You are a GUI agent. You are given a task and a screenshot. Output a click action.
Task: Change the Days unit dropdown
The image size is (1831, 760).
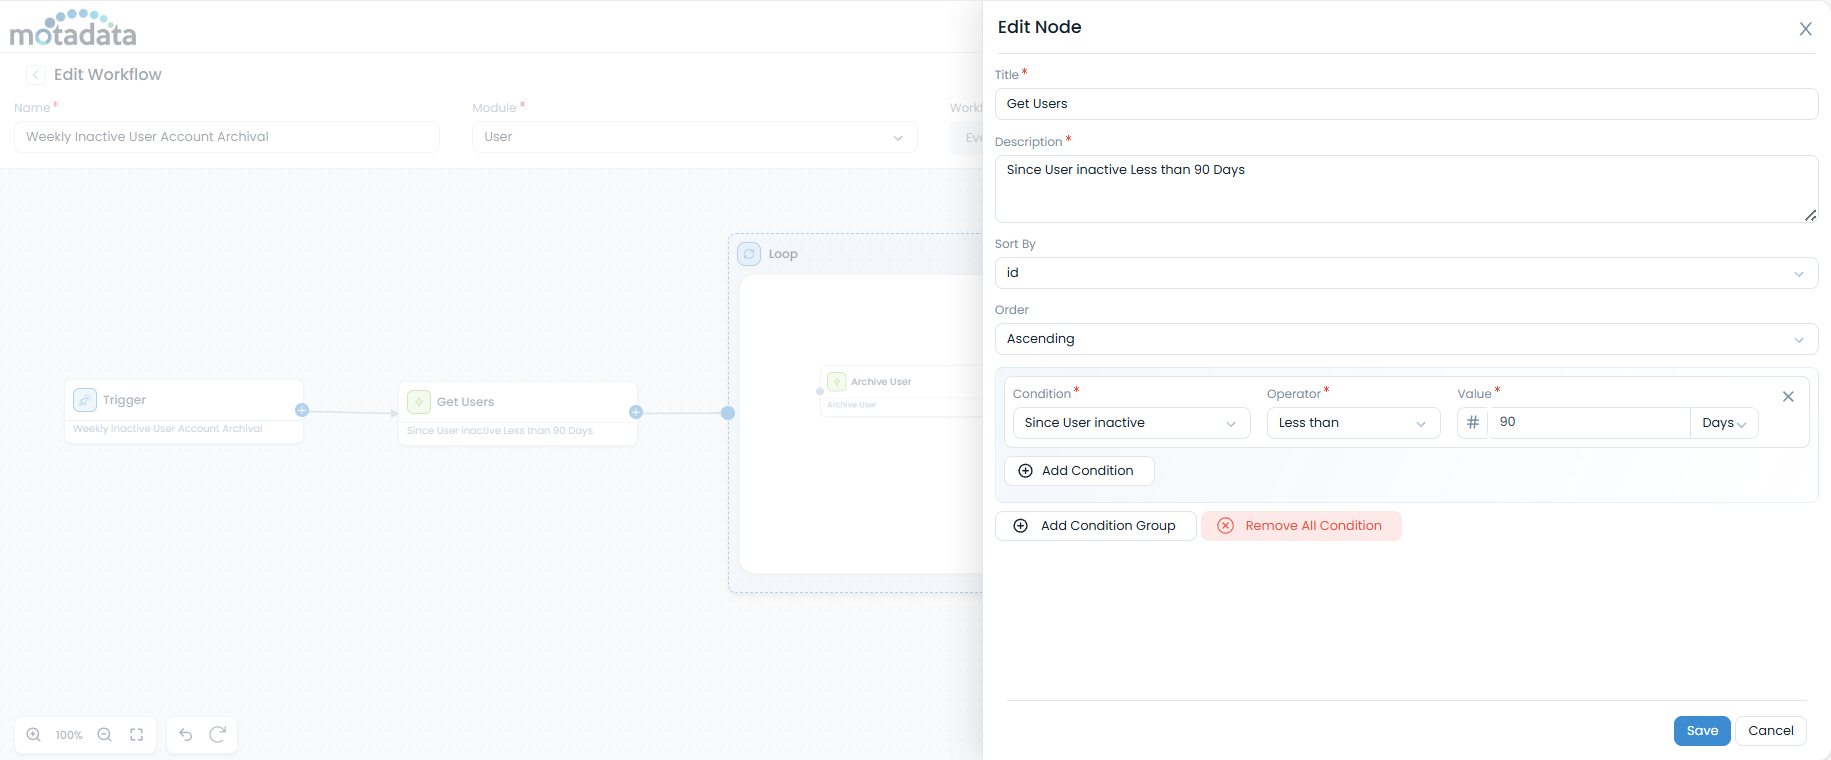1723,423
